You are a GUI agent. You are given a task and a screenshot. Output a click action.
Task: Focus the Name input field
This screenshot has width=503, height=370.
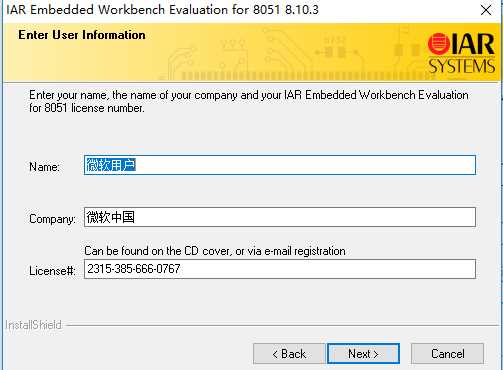click(280, 165)
